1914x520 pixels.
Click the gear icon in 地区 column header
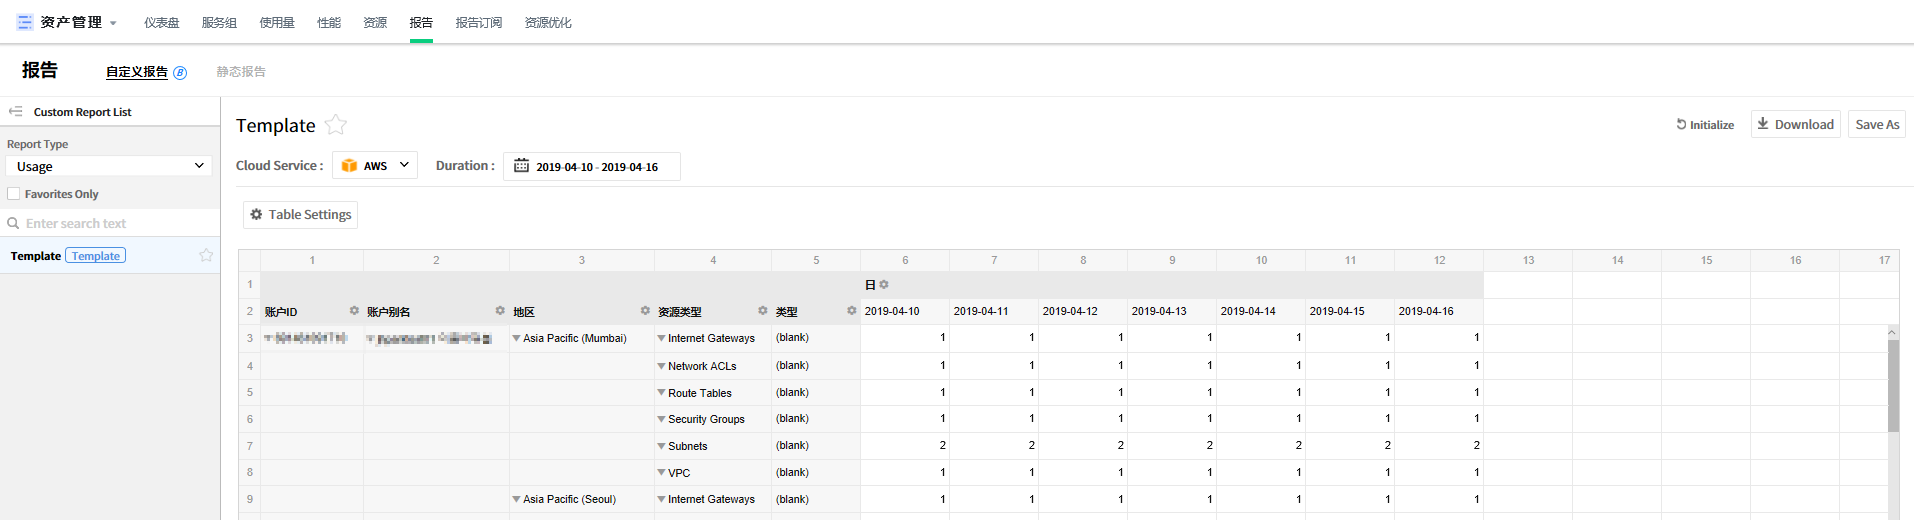[645, 311]
